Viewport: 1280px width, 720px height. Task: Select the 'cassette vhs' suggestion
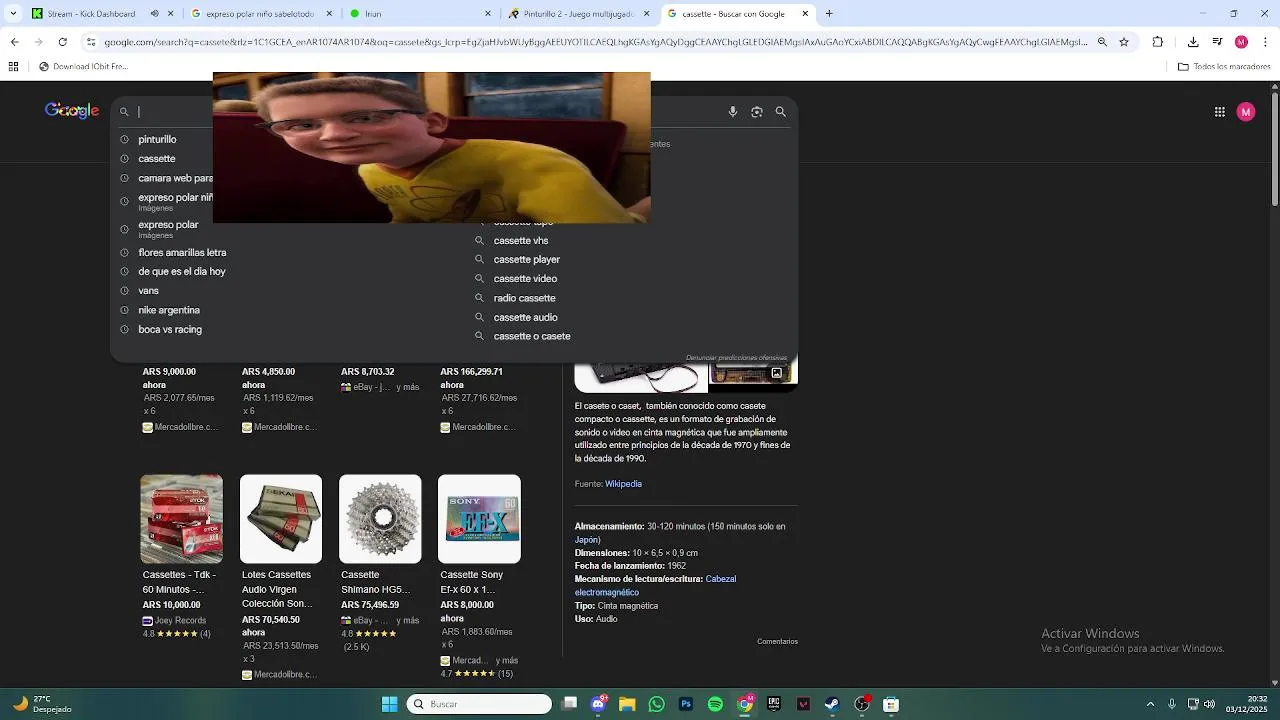click(521, 241)
